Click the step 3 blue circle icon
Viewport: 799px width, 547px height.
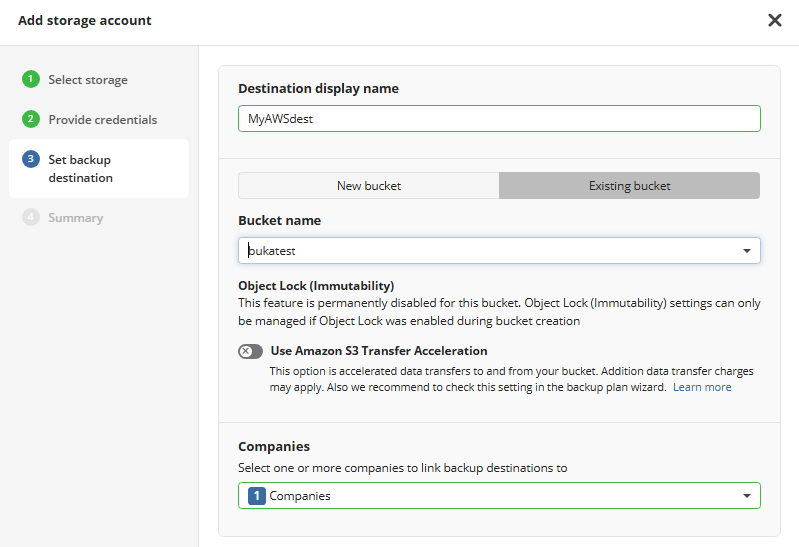click(x=31, y=159)
